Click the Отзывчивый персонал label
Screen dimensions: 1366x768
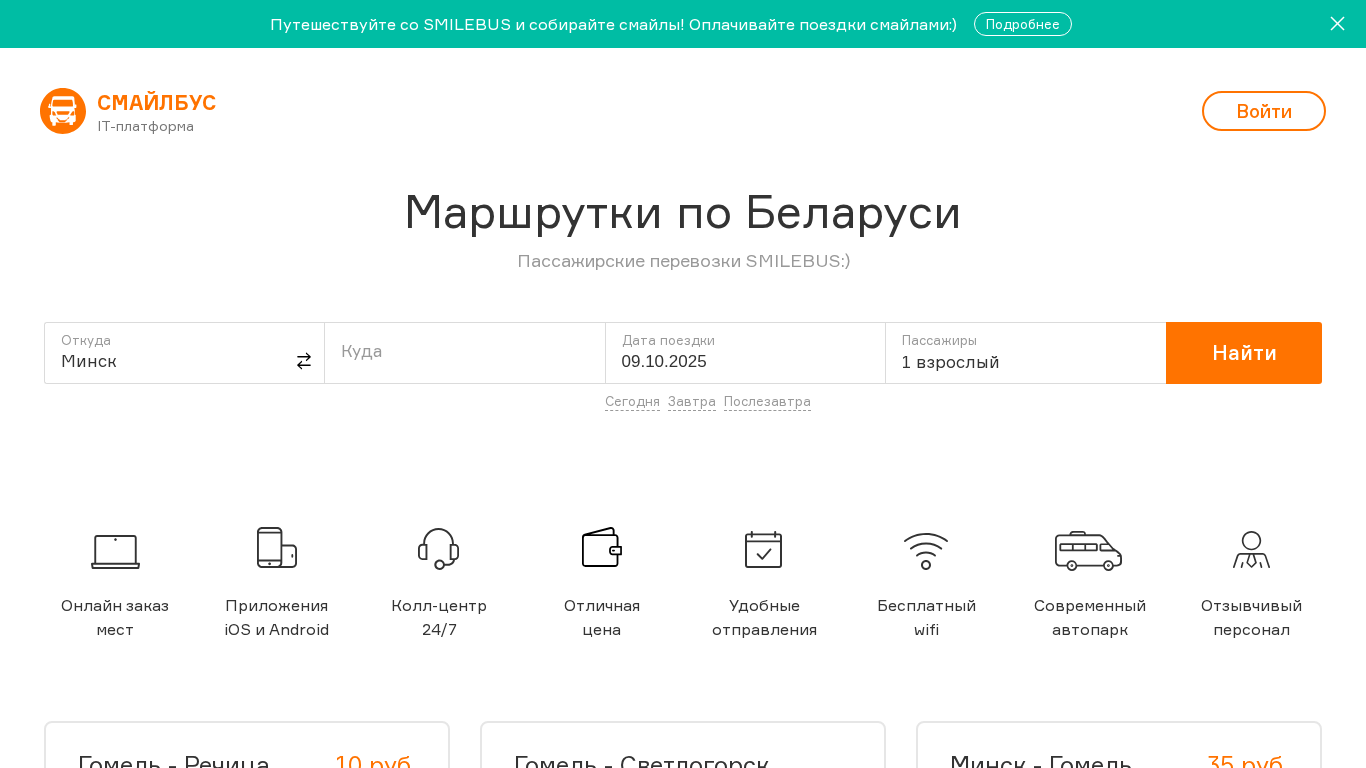pyautogui.click(x=1252, y=618)
